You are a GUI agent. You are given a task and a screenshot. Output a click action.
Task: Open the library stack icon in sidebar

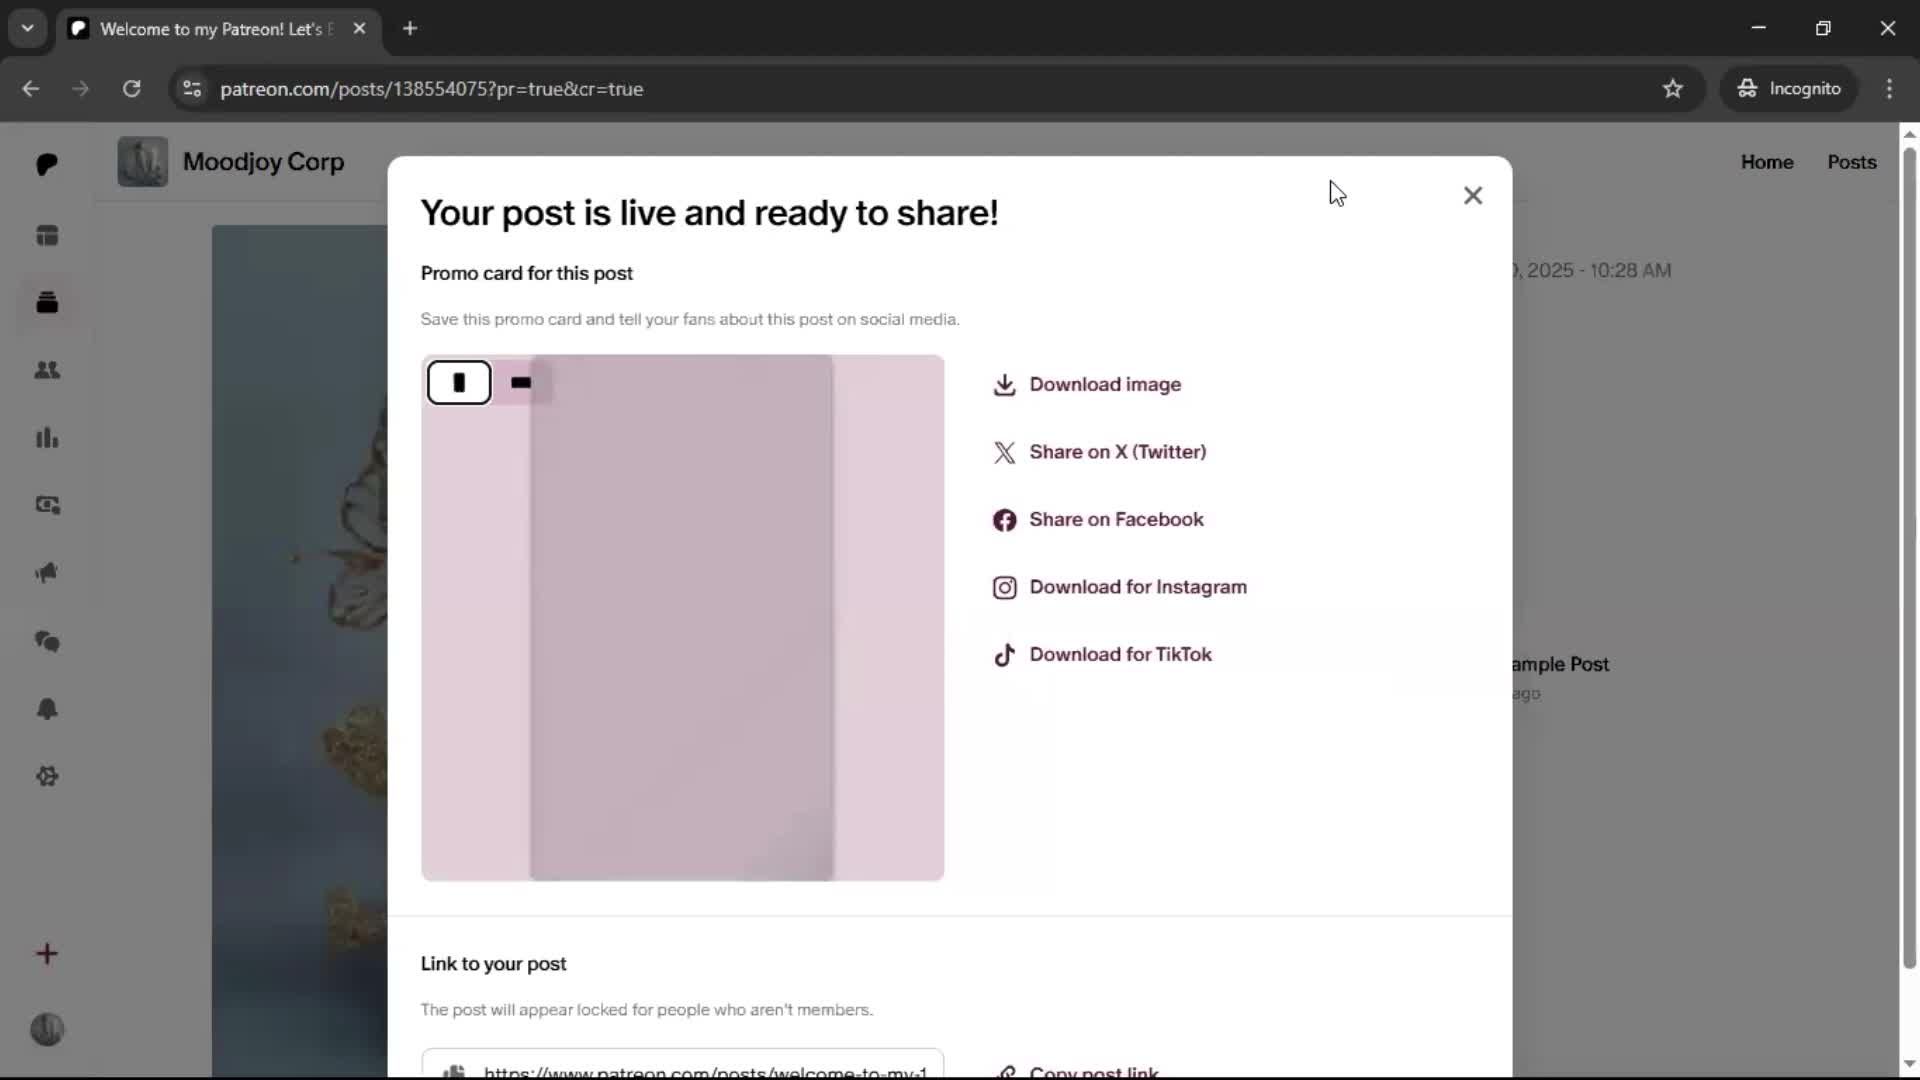point(47,303)
